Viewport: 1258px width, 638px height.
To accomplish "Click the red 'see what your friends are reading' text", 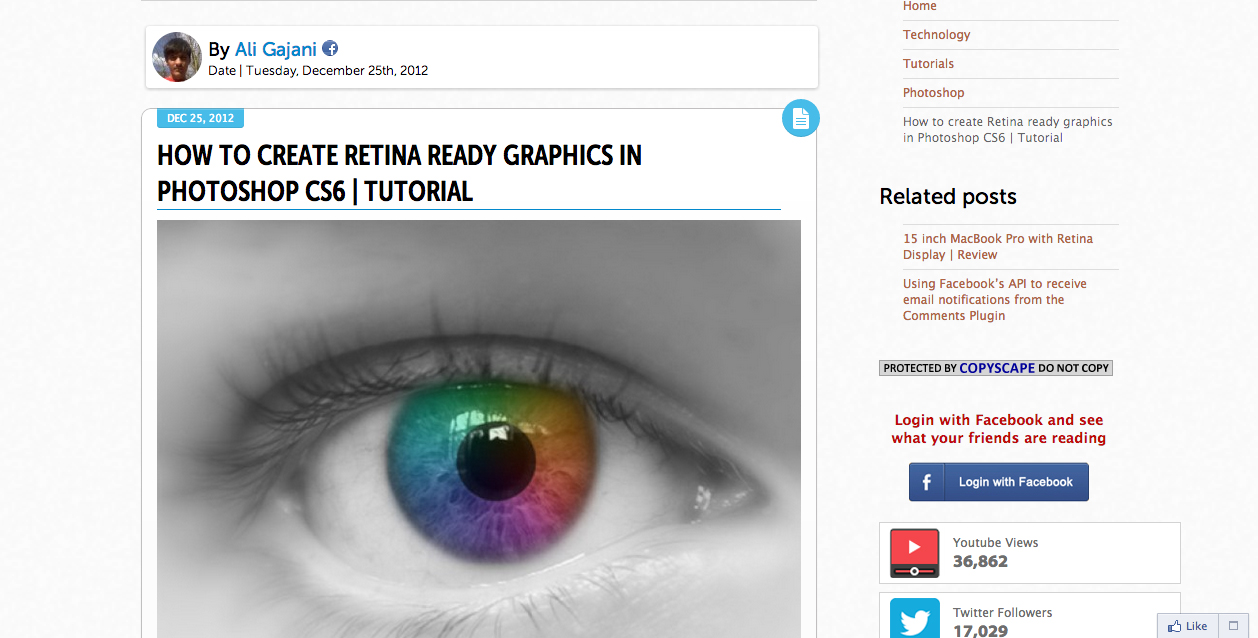I will [x=999, y=429].
